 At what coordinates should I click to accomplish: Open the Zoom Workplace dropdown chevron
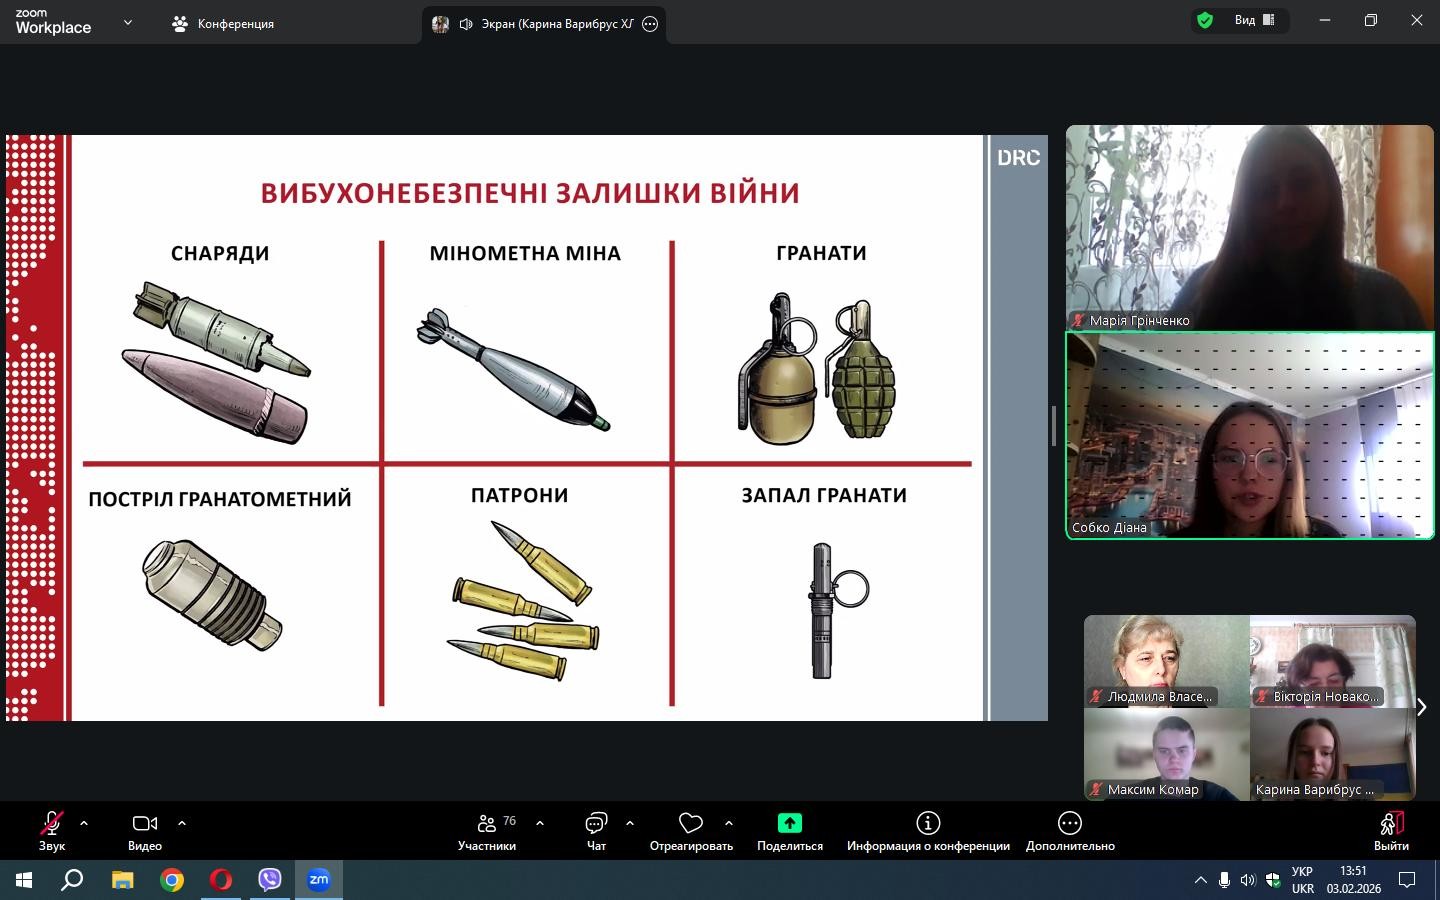(x=128, y=22)
